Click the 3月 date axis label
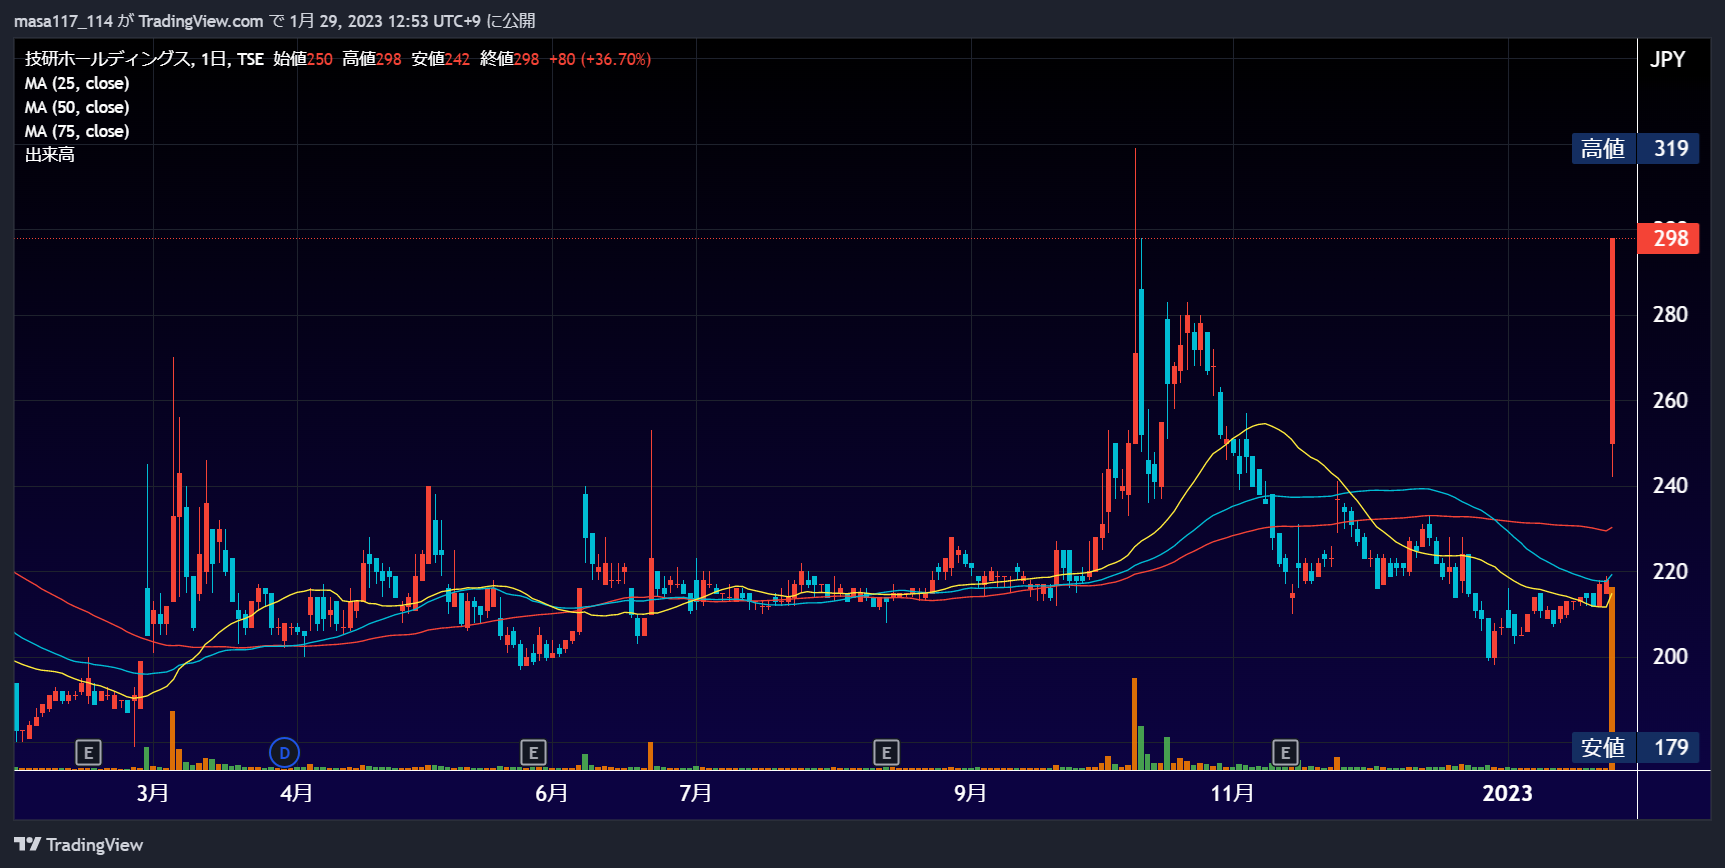Screen dimensions: 1725x868 click(152, 793)
